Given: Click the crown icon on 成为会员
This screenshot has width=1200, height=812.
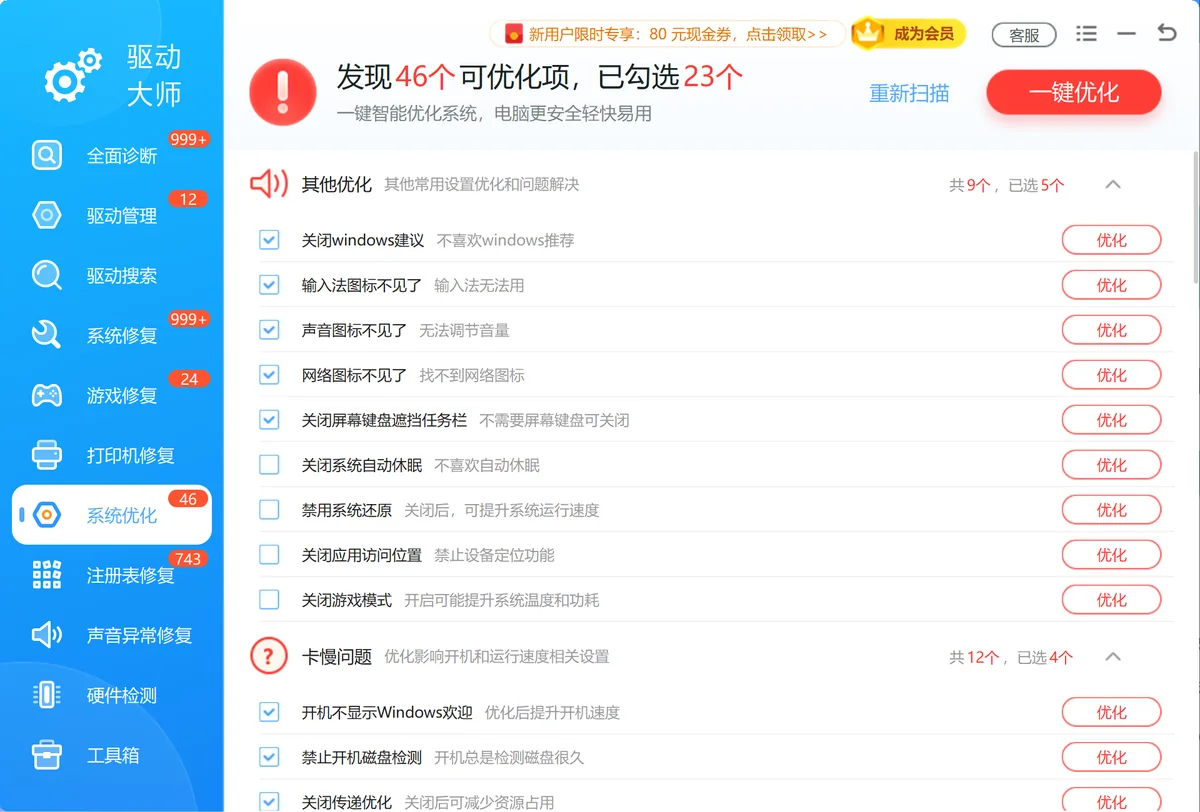Looking at the screenshot, I should point(869,34).
